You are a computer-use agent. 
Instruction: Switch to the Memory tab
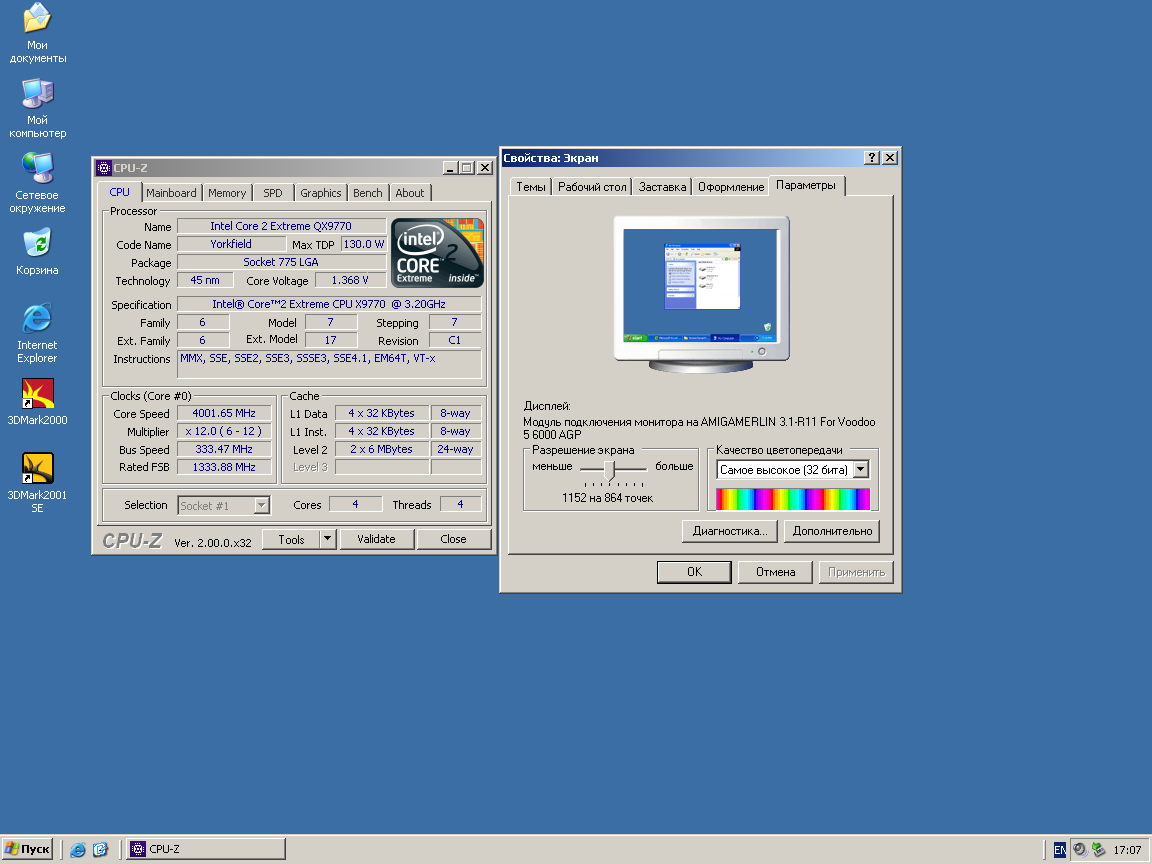tap(227, 192)
